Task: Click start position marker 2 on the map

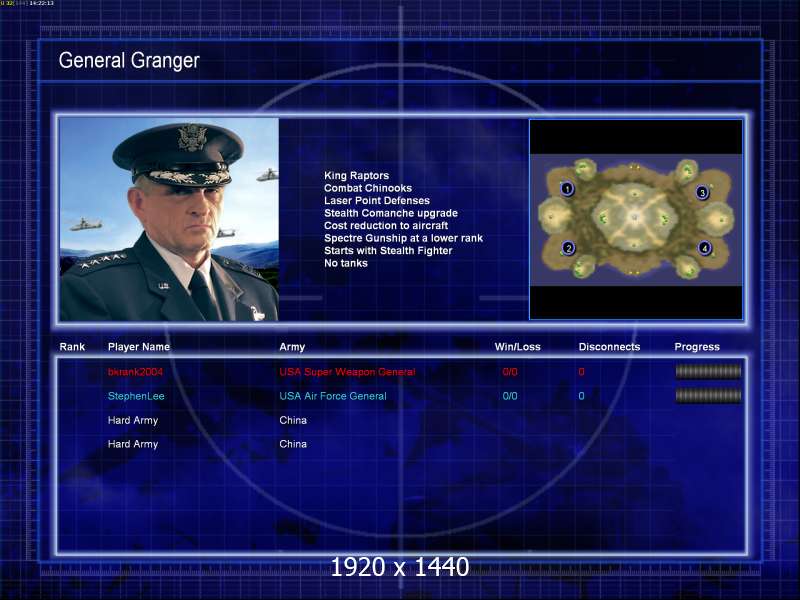Action: (568, 248)
